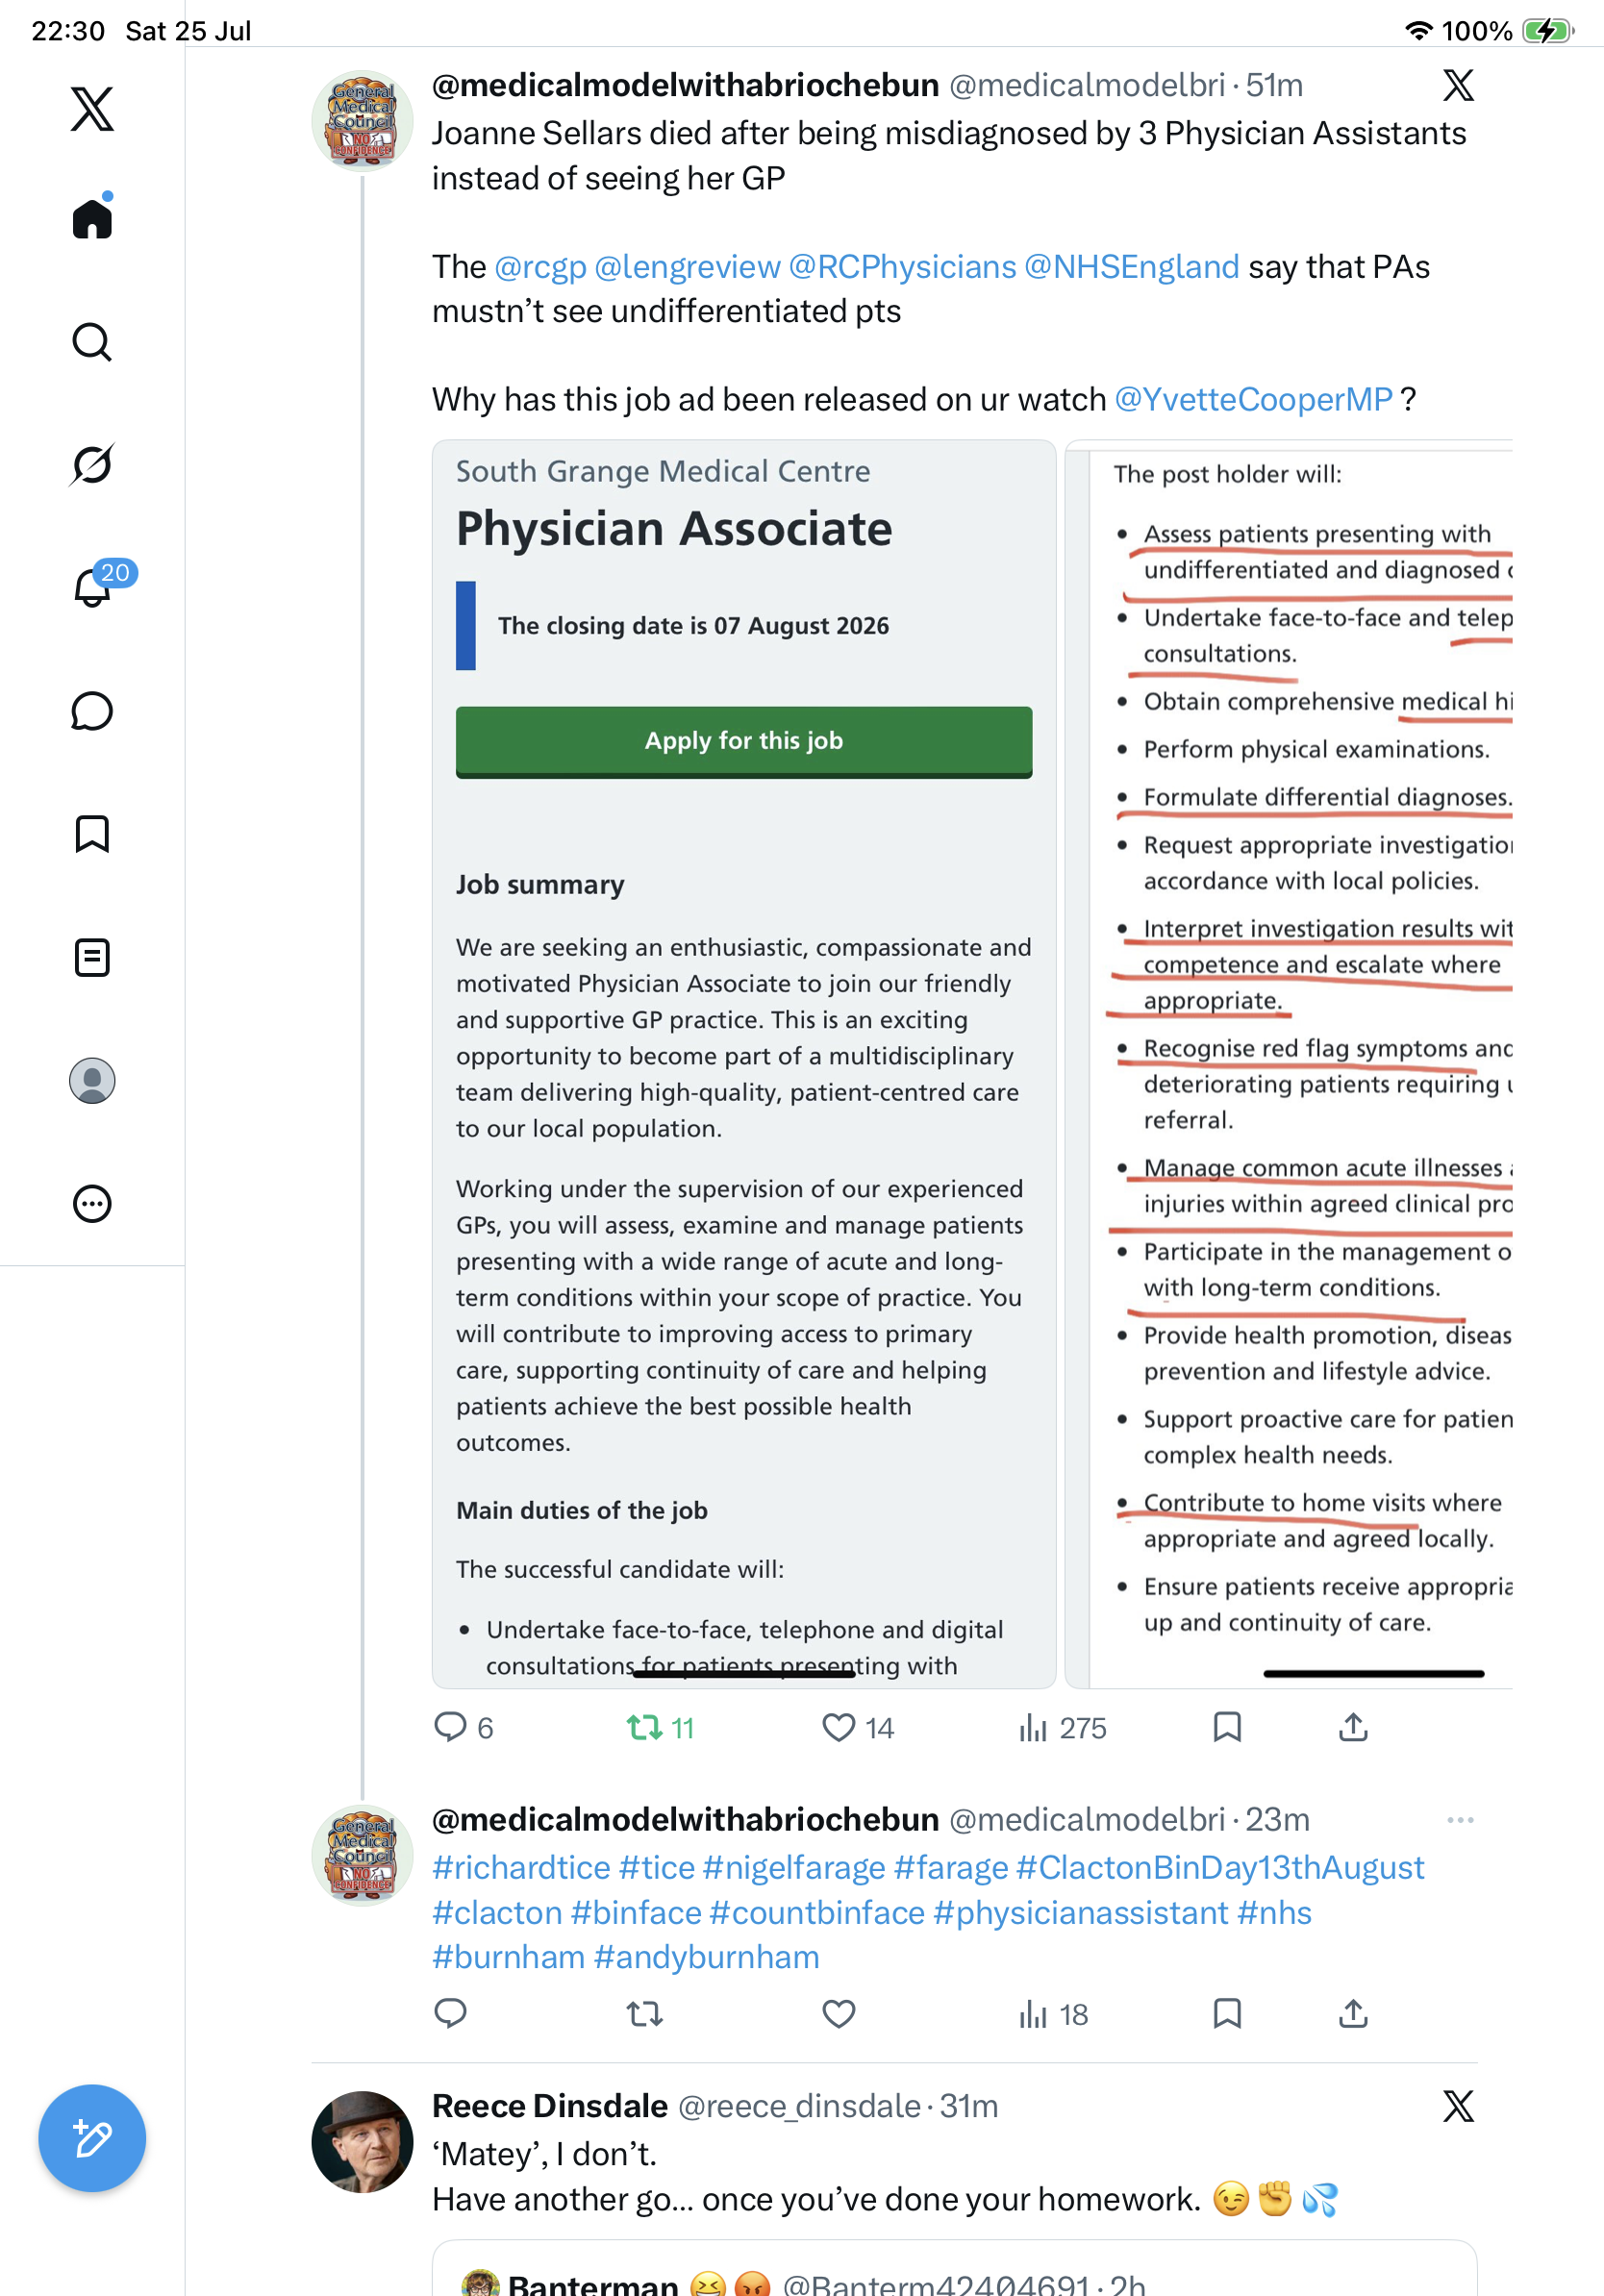Screen dimensions: 1604x2296
Task: Open the Home feed icon
Action: pos(92,218)
